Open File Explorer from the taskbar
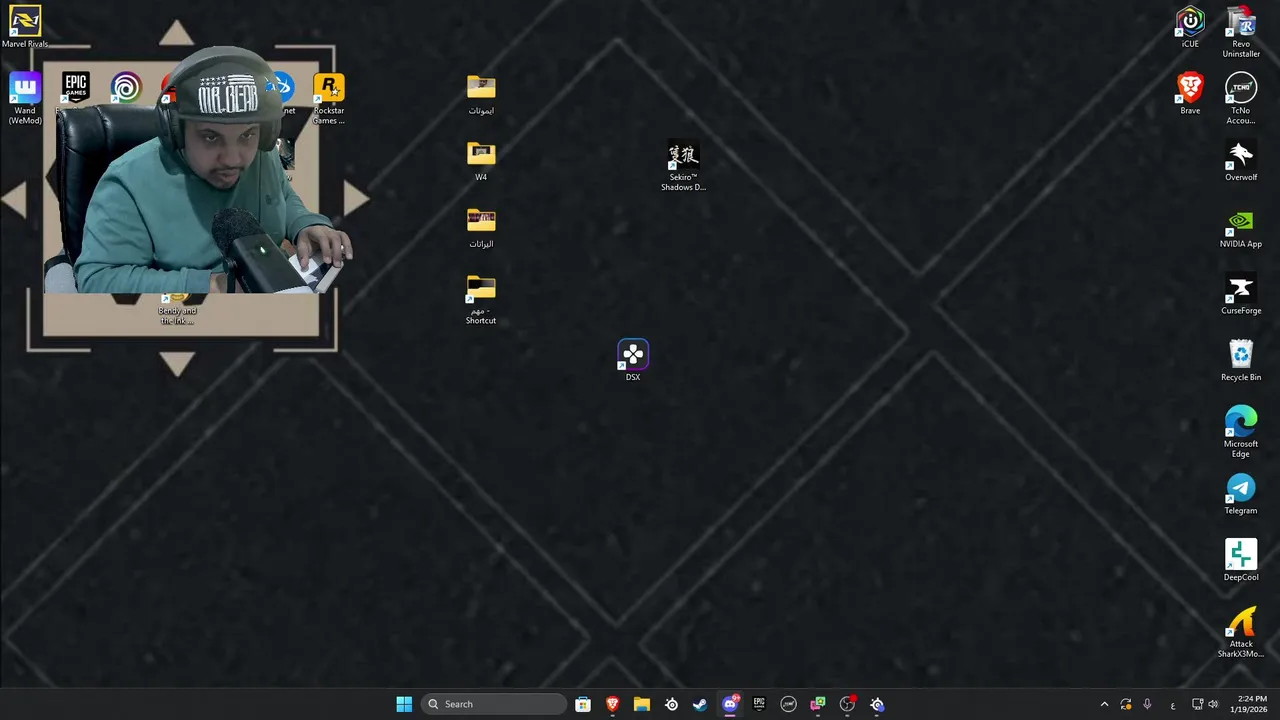Screen dimensions: 1280x720 pos(642,704)
